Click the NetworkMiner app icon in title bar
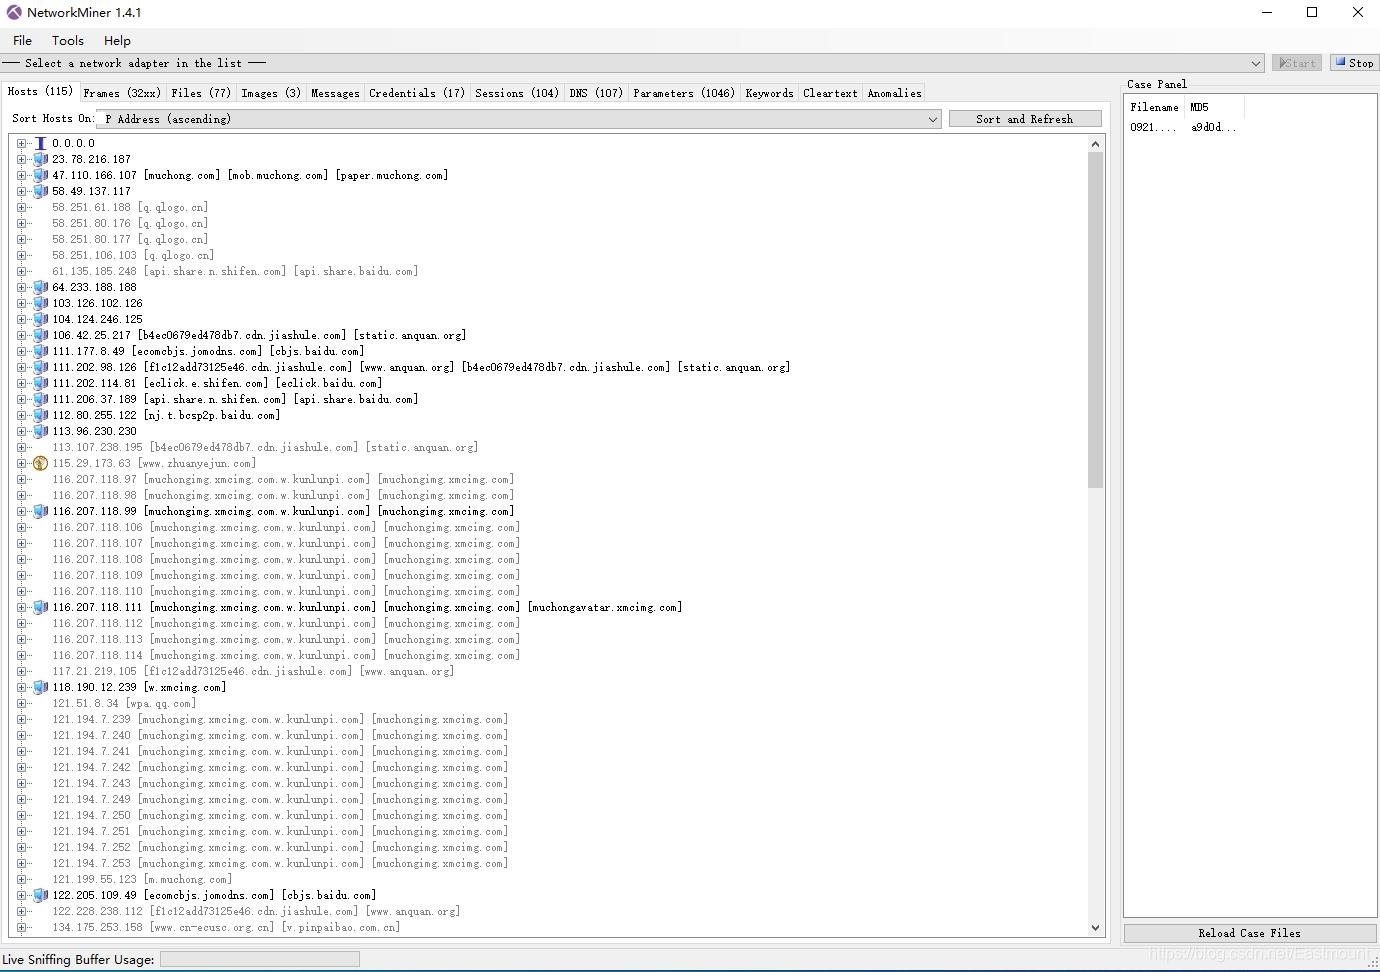The image size is (1380, 972). pos(14,12)
